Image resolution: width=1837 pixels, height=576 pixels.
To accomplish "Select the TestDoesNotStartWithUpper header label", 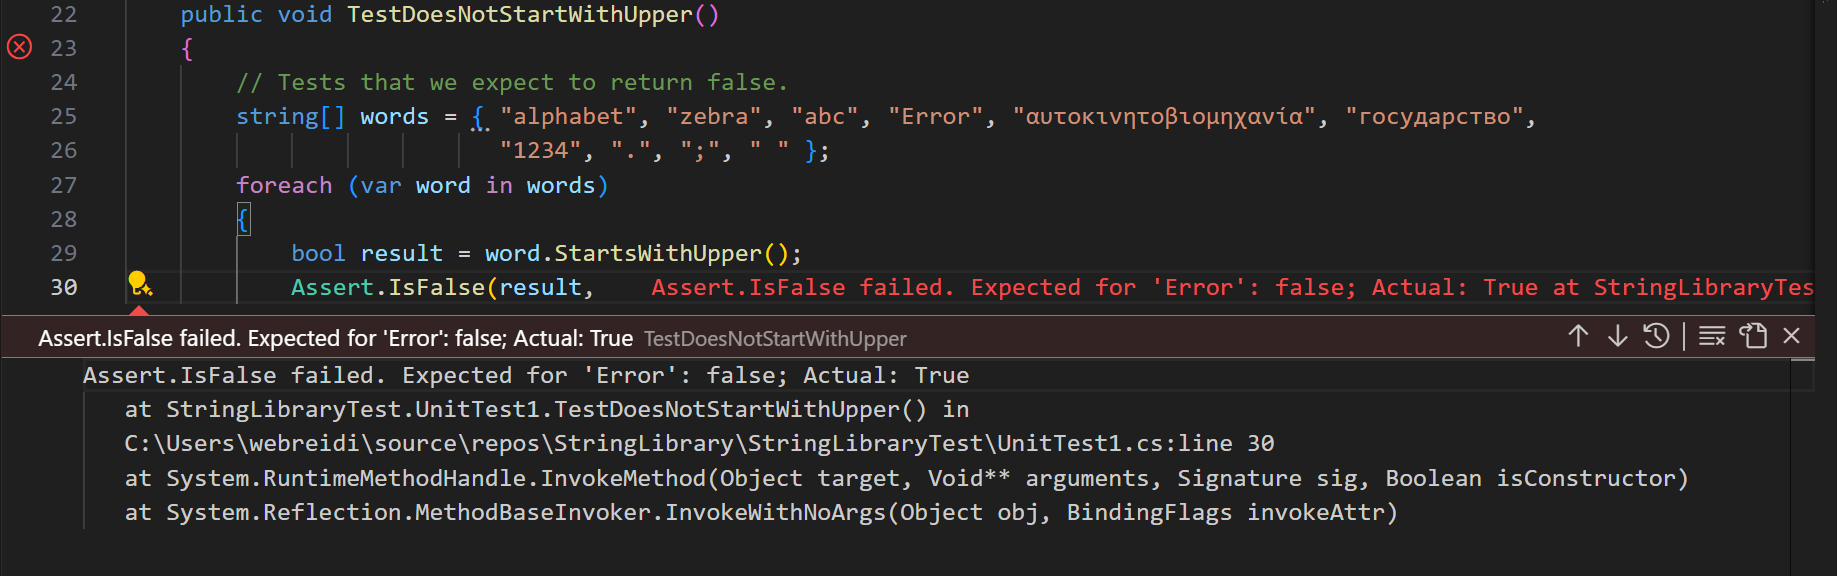I will [775, 338].
